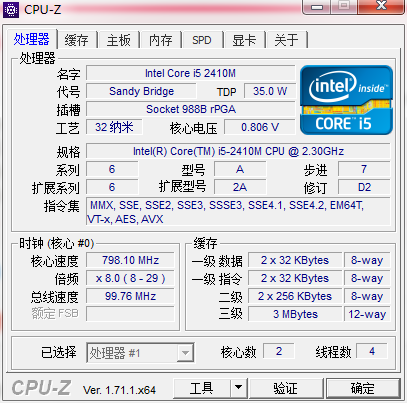The image size is (407, 403).
Task: Click the 指令集 instruction set box
Action: (x=238, y=212)
